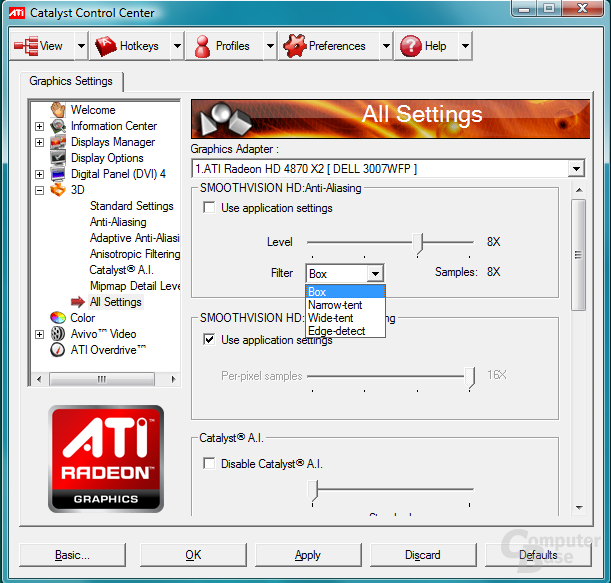Click the Displays Manager icon
The image size is (611, 583).
[58, 142]
